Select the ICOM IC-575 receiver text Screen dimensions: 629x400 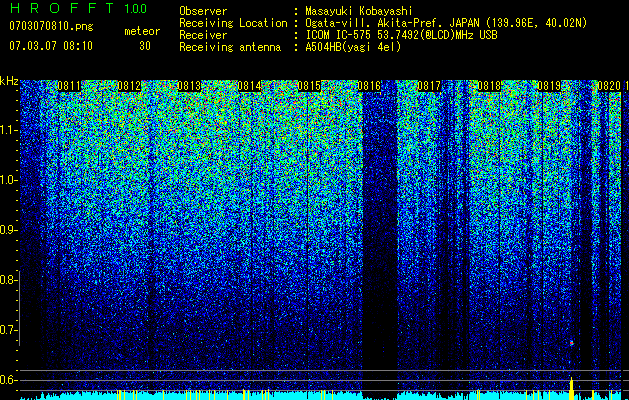pos(401,35)
